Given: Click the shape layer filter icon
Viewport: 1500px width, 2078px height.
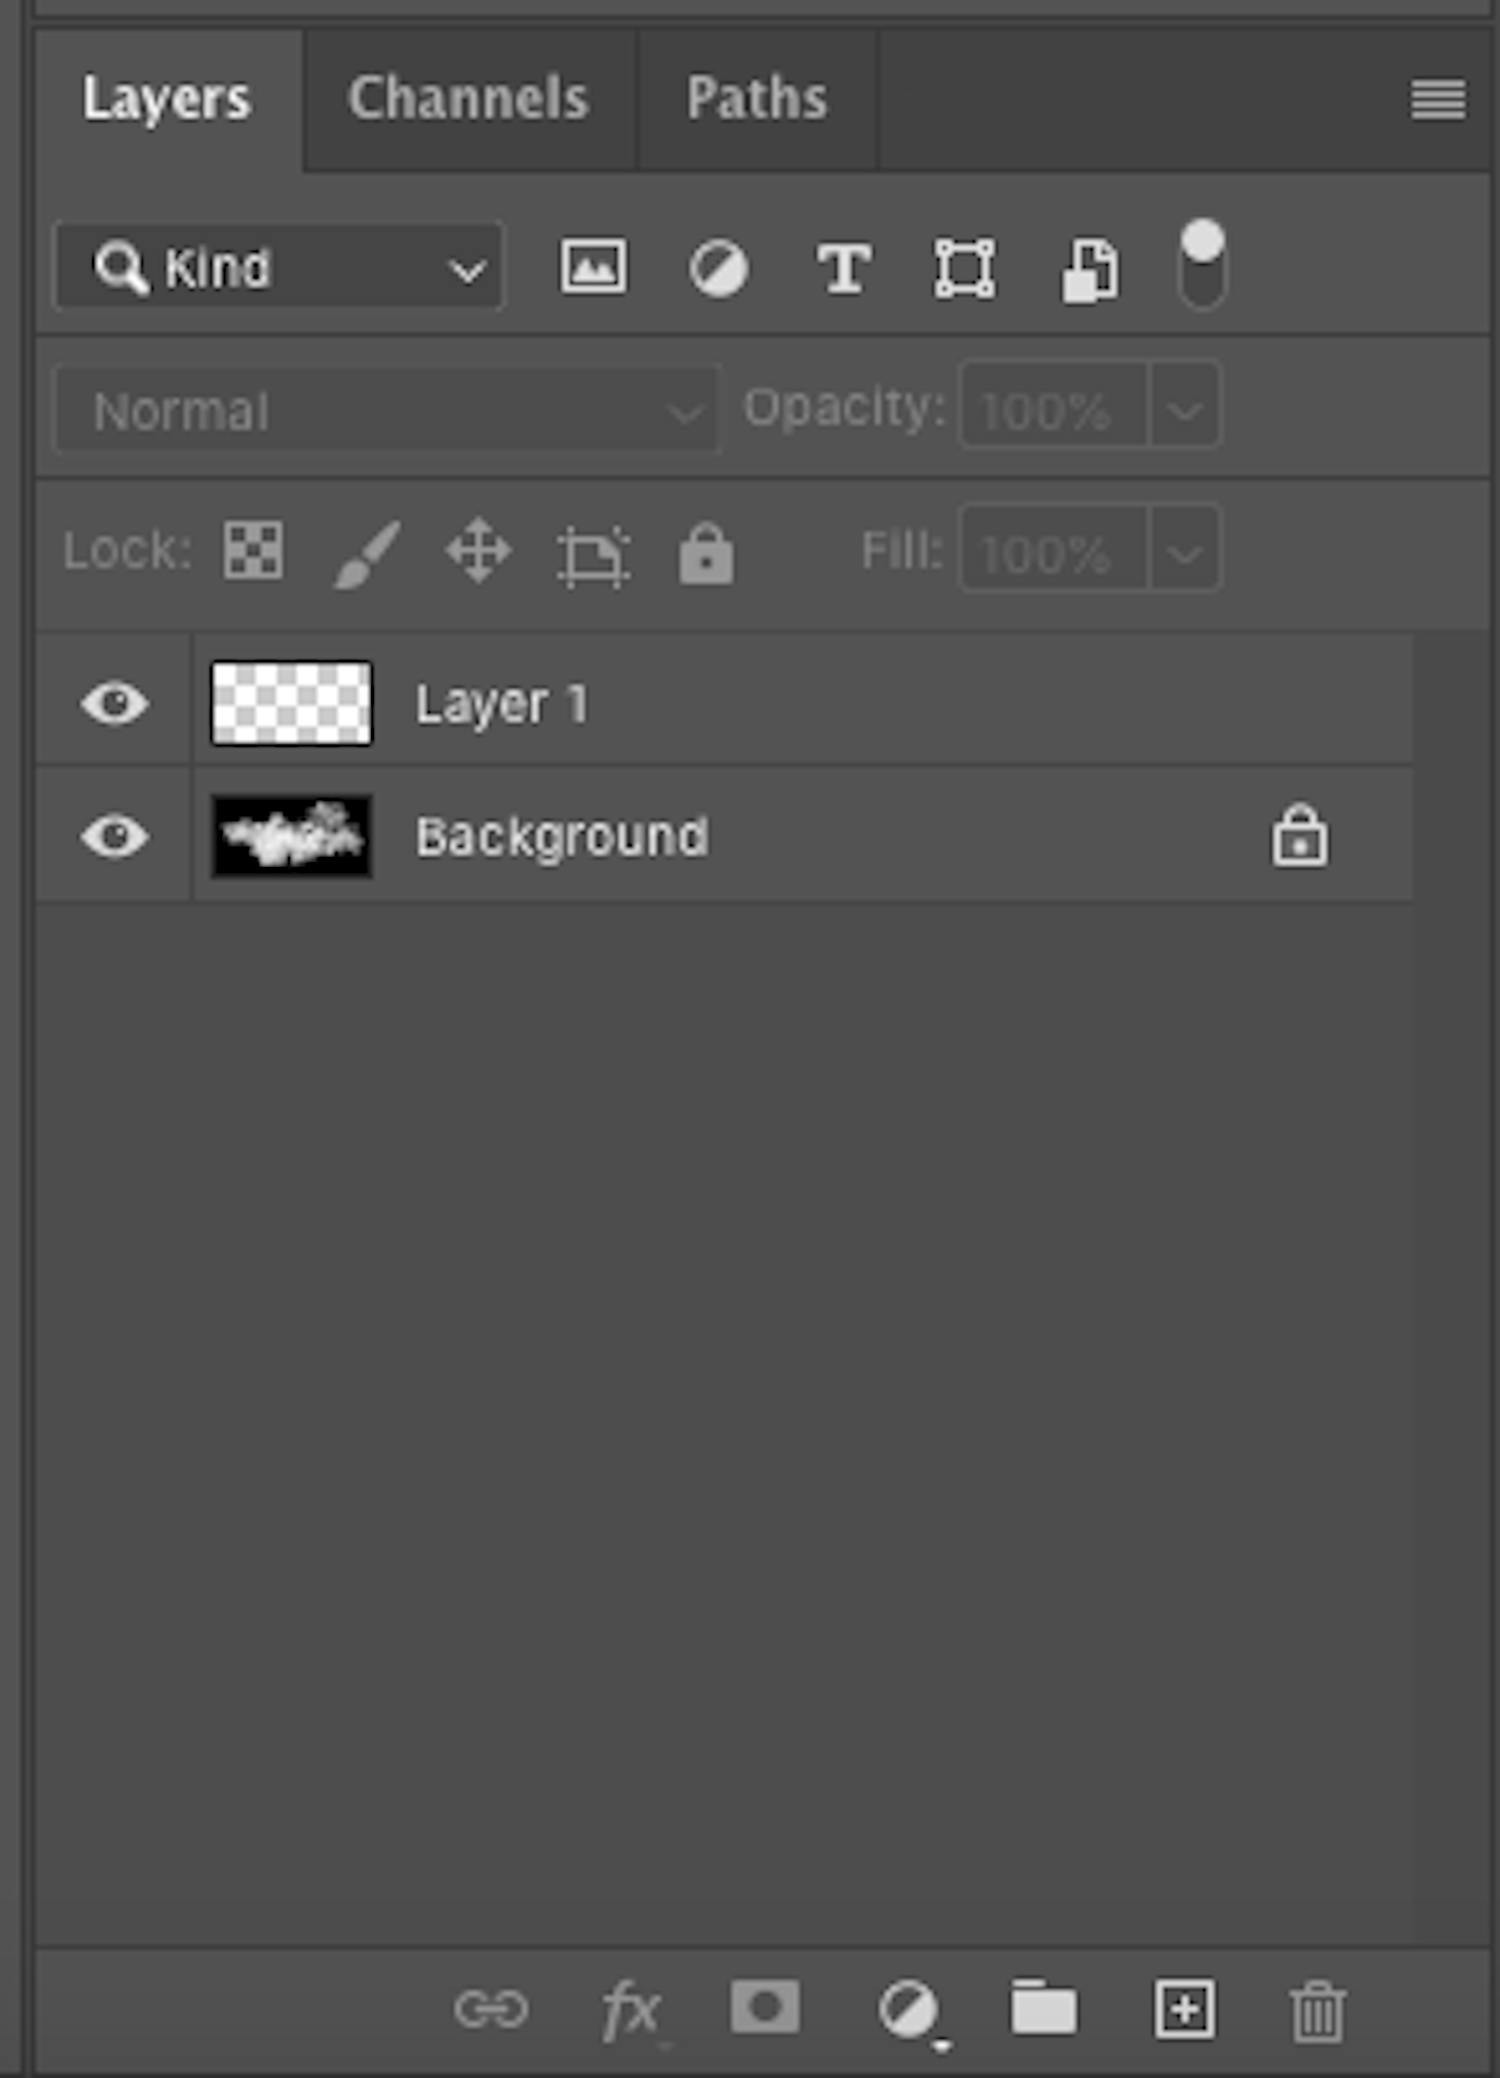Looking at the screenshot, I should pyautogui.click(x=964, y=268).
